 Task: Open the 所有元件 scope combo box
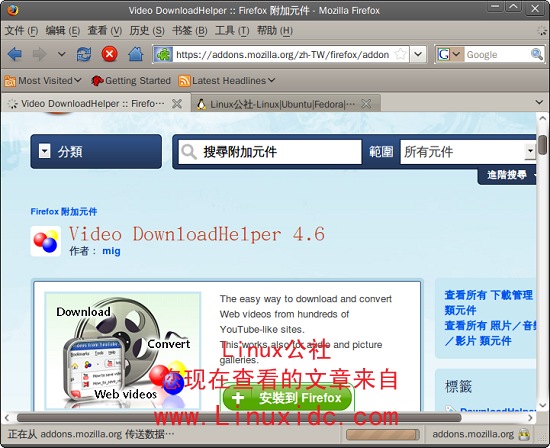point(468,152)
